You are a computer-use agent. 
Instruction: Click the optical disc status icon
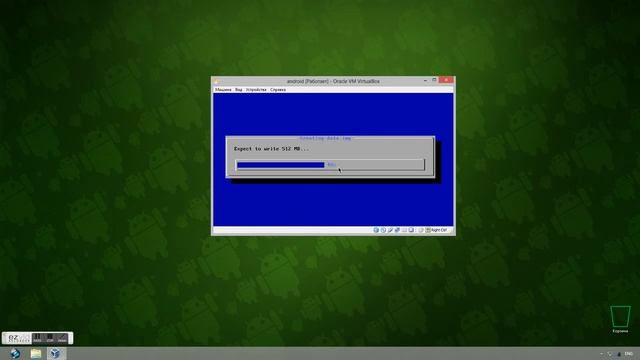(383, 230)
